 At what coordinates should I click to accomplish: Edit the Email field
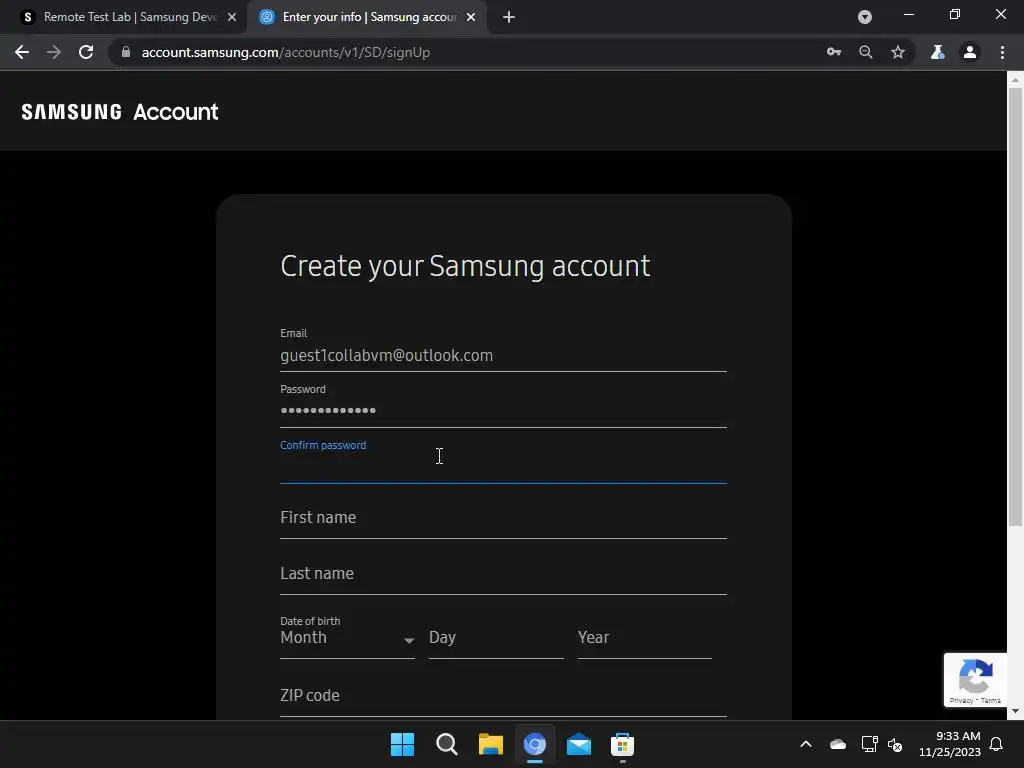tap(503, 355)
